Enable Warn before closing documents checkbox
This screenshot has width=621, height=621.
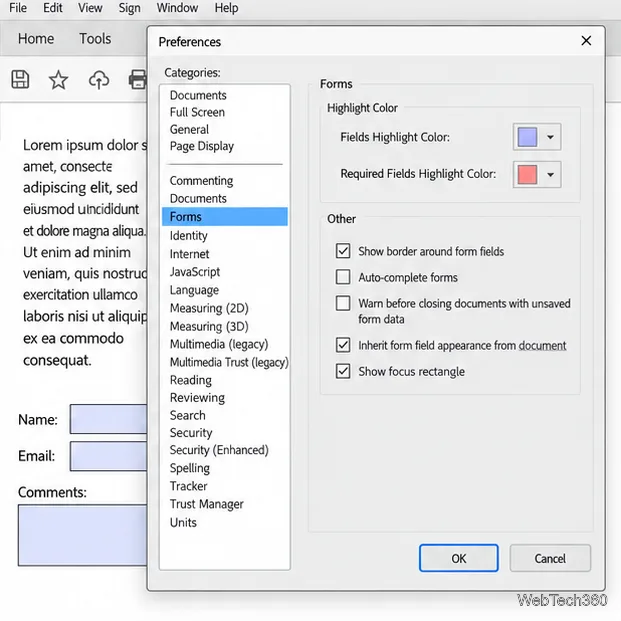343,303
